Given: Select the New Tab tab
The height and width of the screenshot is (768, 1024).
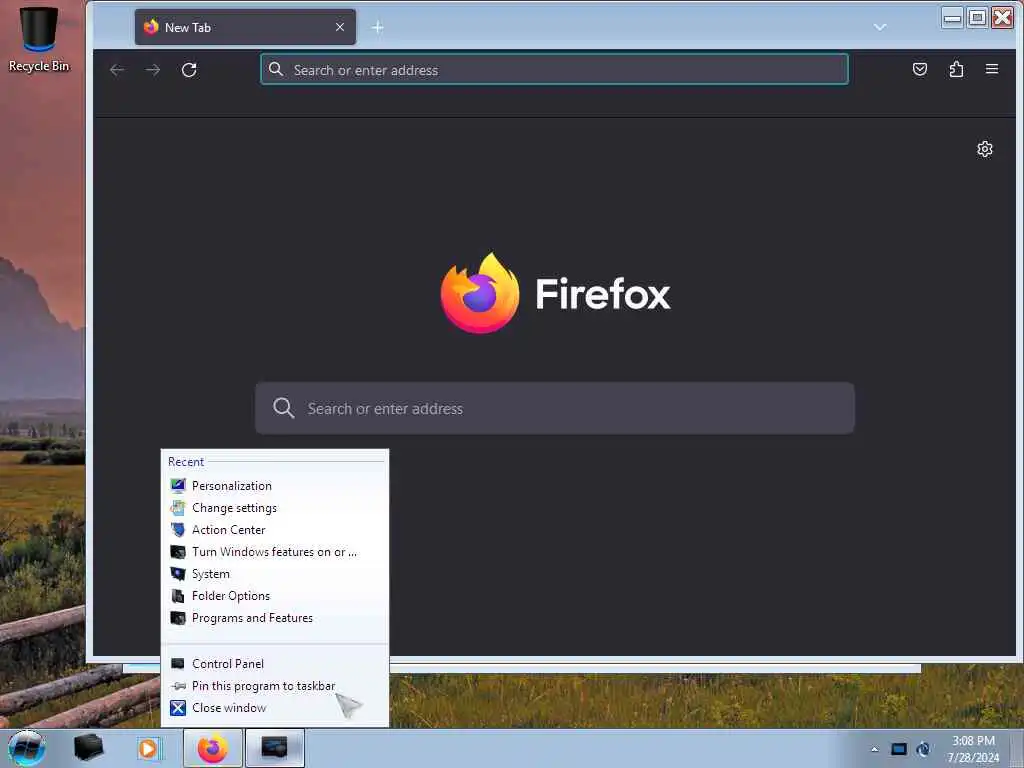Looking at the screenshot, I should click(245, 27).
